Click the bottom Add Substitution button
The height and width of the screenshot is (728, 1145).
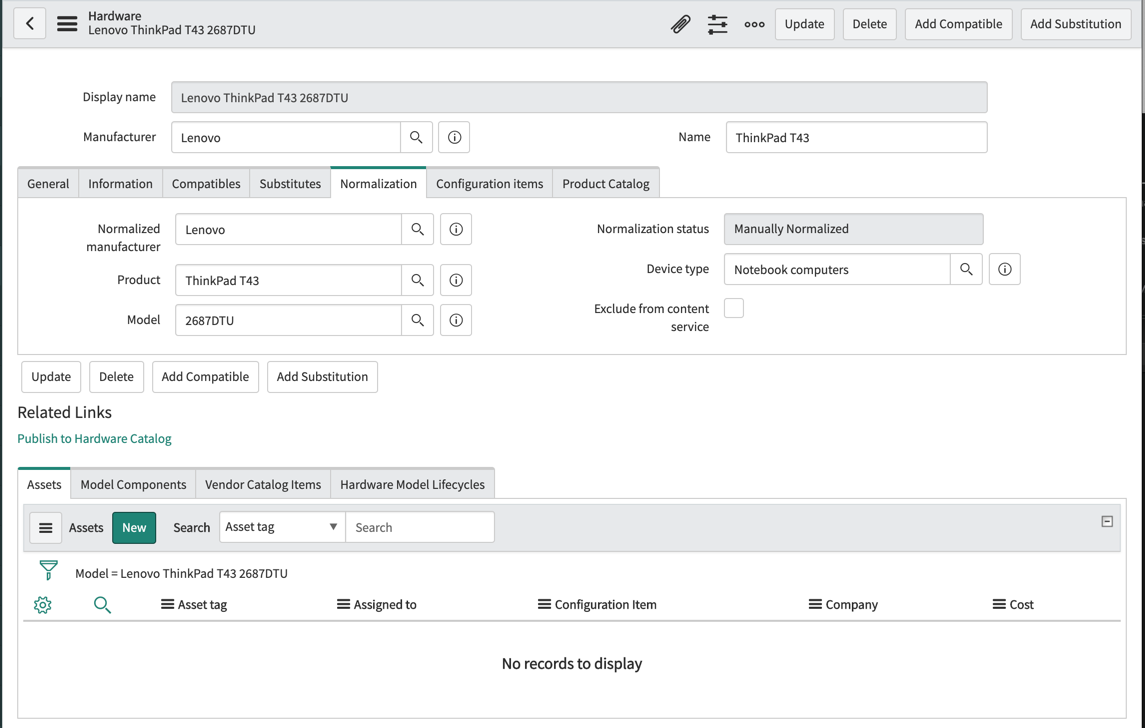click(322, 377)
